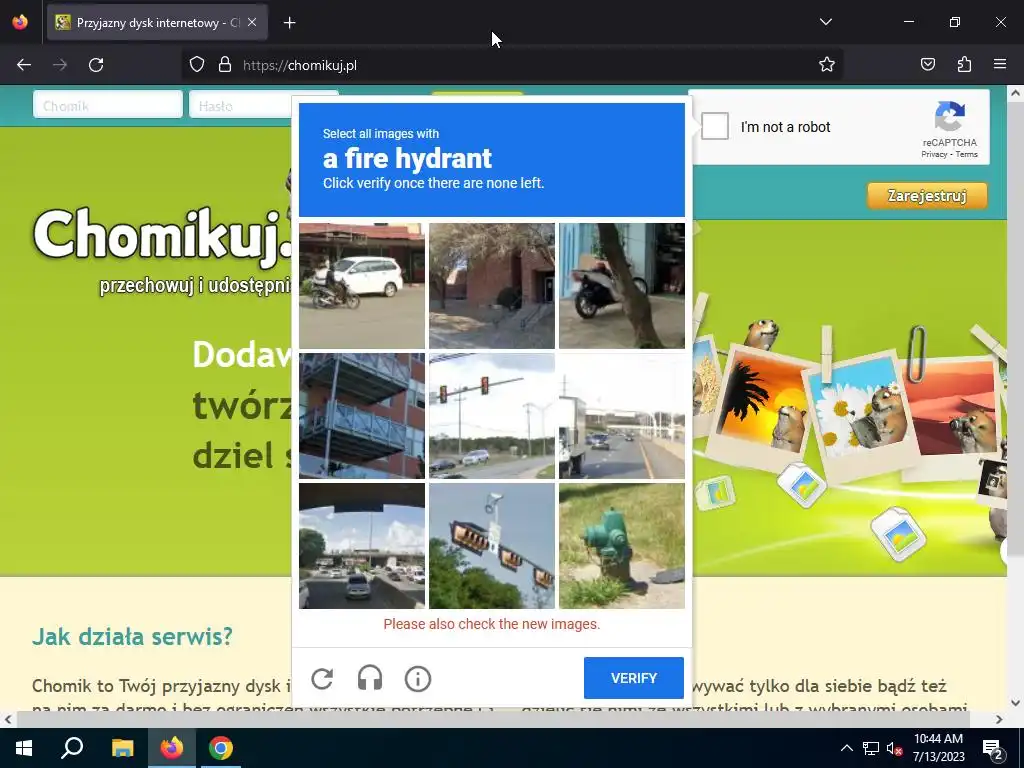1024x768 pixels.
Task: Open Windows search magnifier
Action: [x=72, y=748]
